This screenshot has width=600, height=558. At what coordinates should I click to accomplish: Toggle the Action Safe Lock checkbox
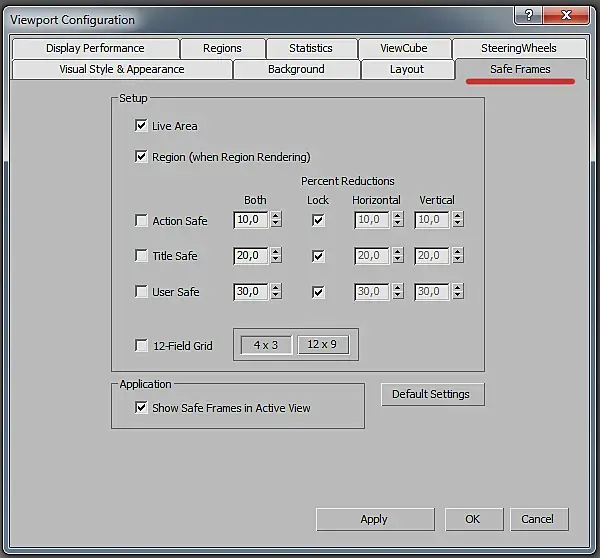point(318,220)
